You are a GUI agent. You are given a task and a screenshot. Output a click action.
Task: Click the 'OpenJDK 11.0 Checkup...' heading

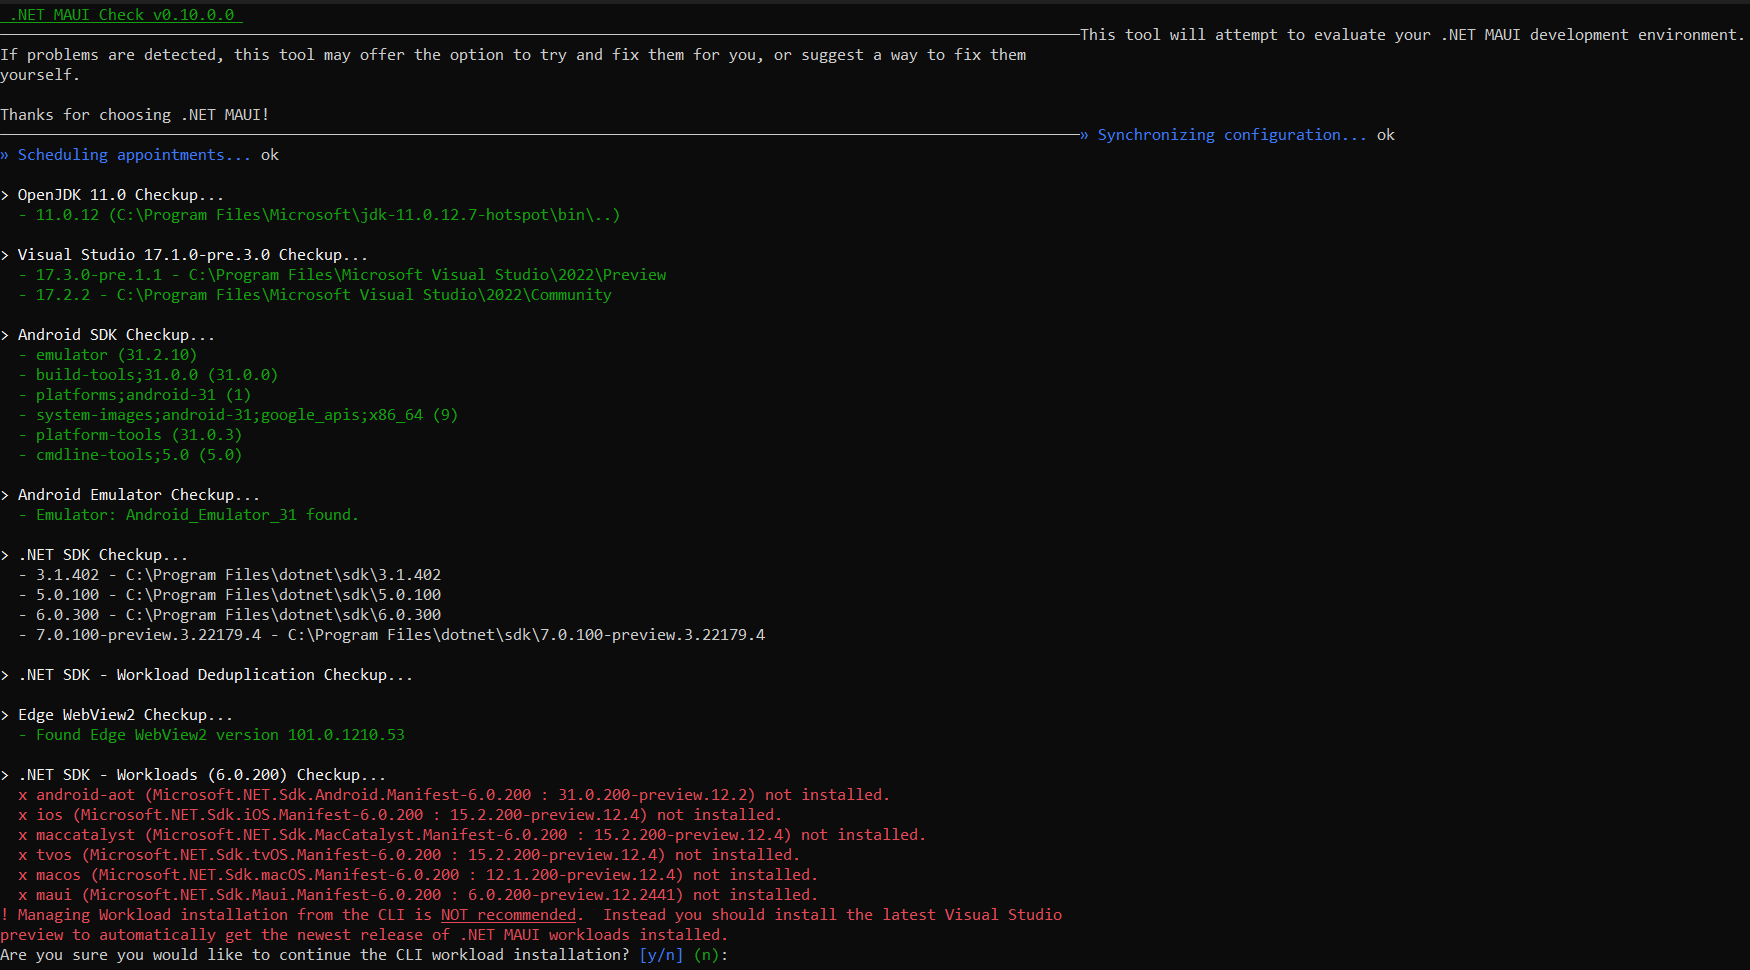click(121, 195)
